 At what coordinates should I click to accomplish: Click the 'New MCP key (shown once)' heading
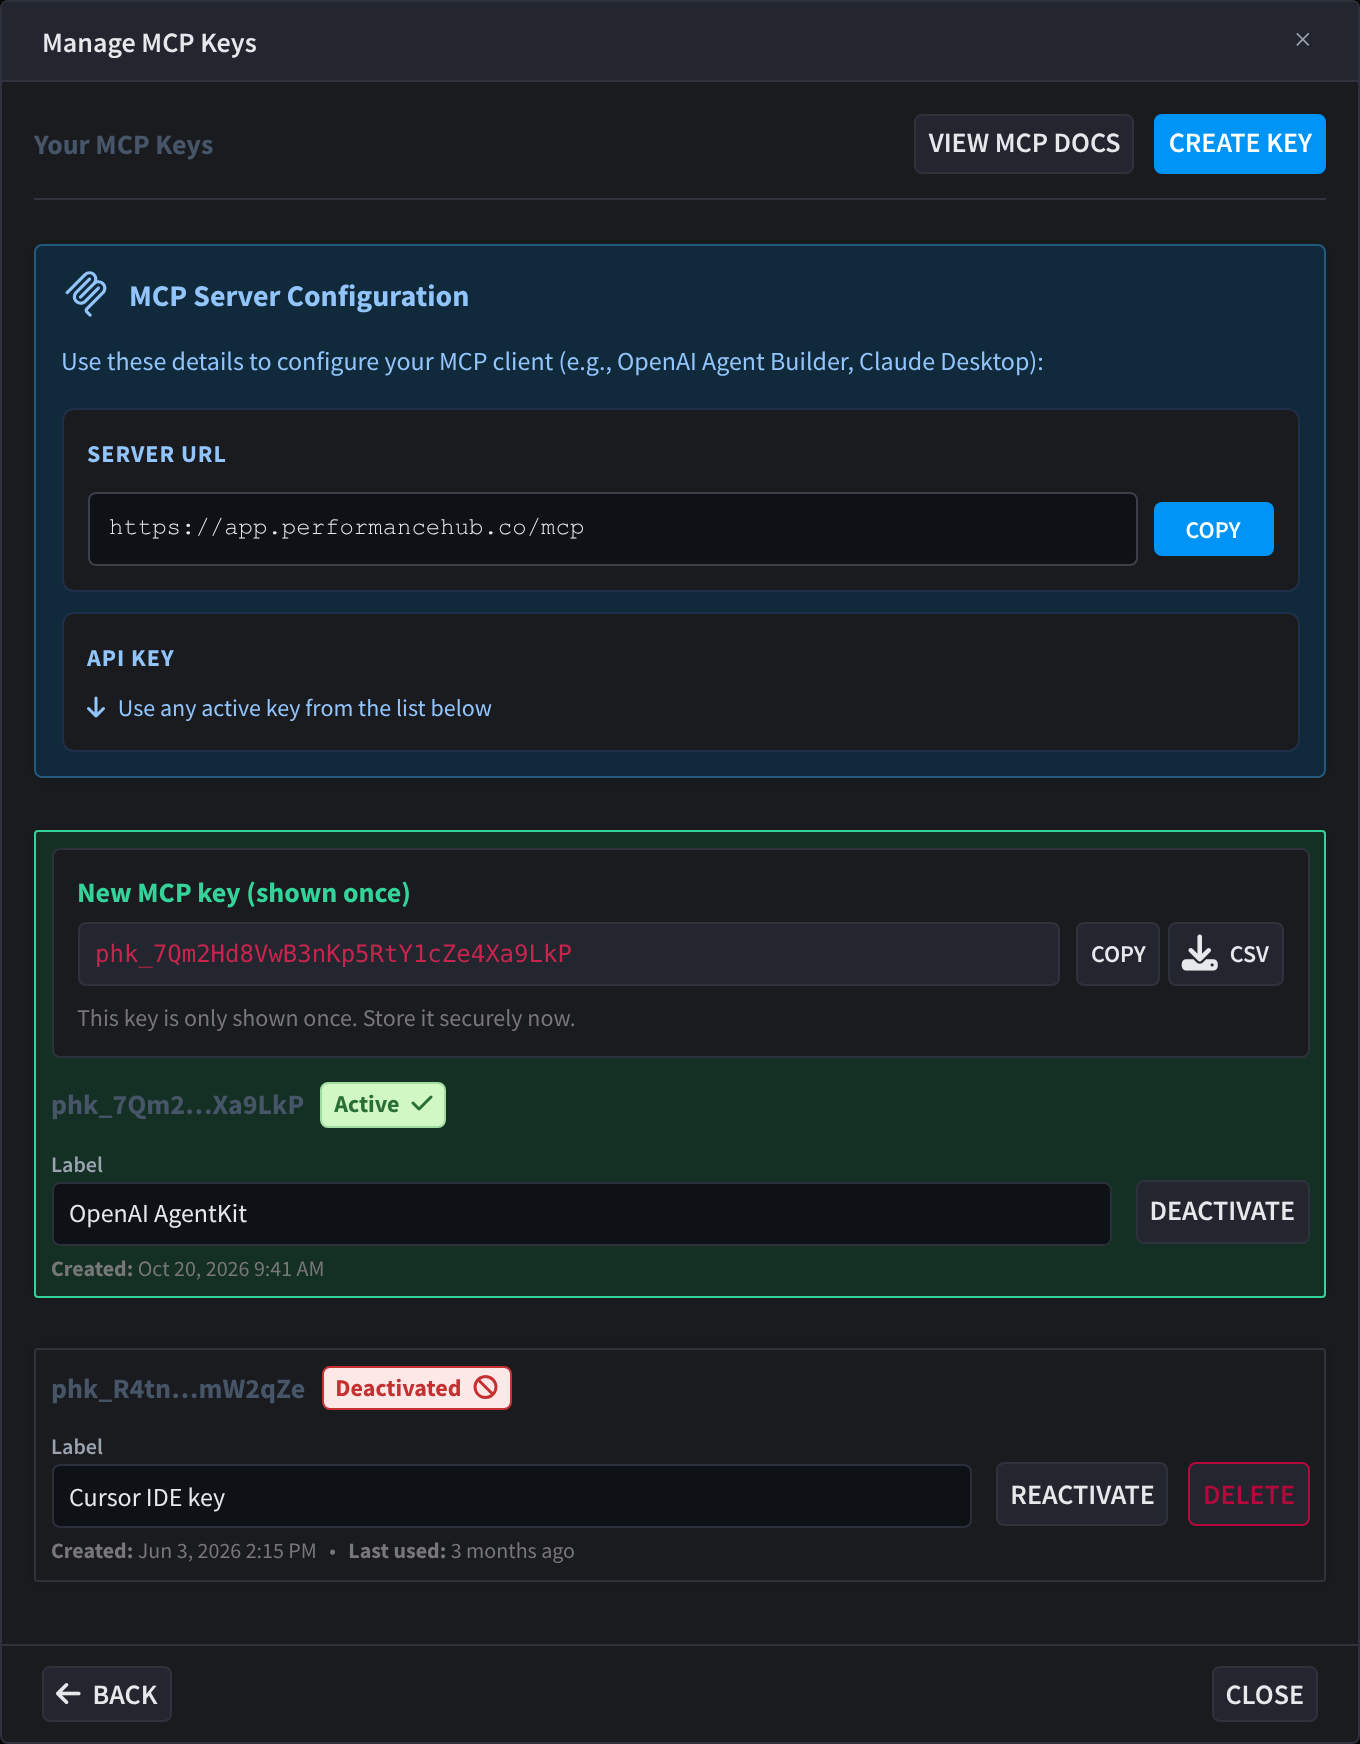pyautogui.click(x=244, y=893)
